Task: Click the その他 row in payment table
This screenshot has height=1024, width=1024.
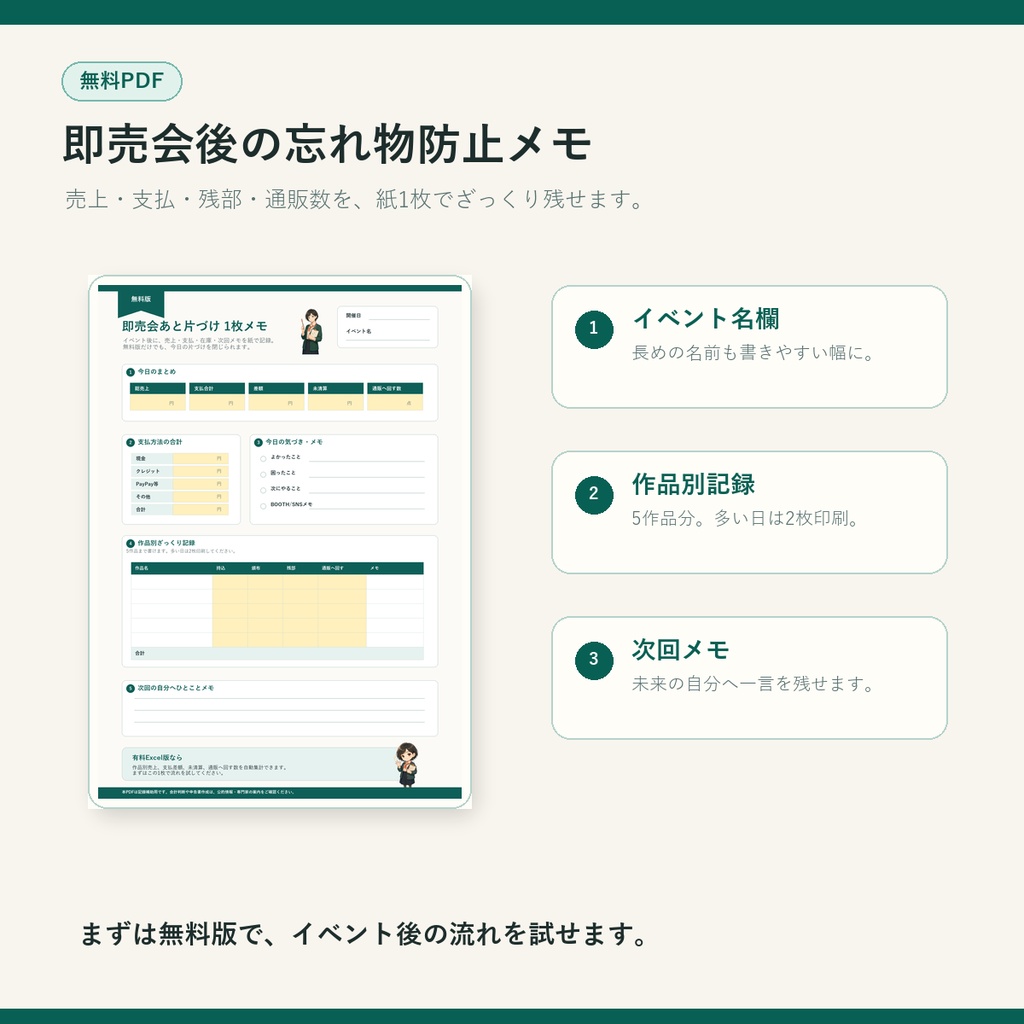Action: (x=180, y=496)
